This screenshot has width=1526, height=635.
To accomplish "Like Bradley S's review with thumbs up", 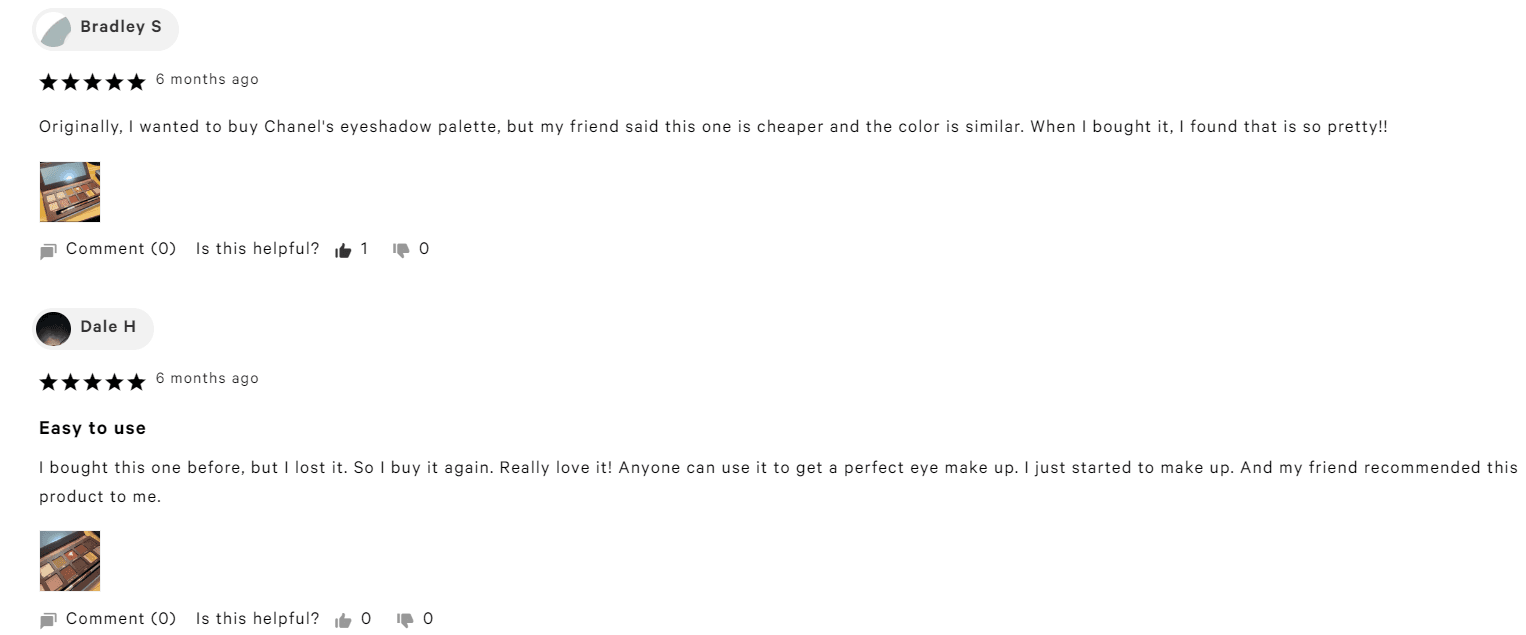I will [x=343, y=250].
